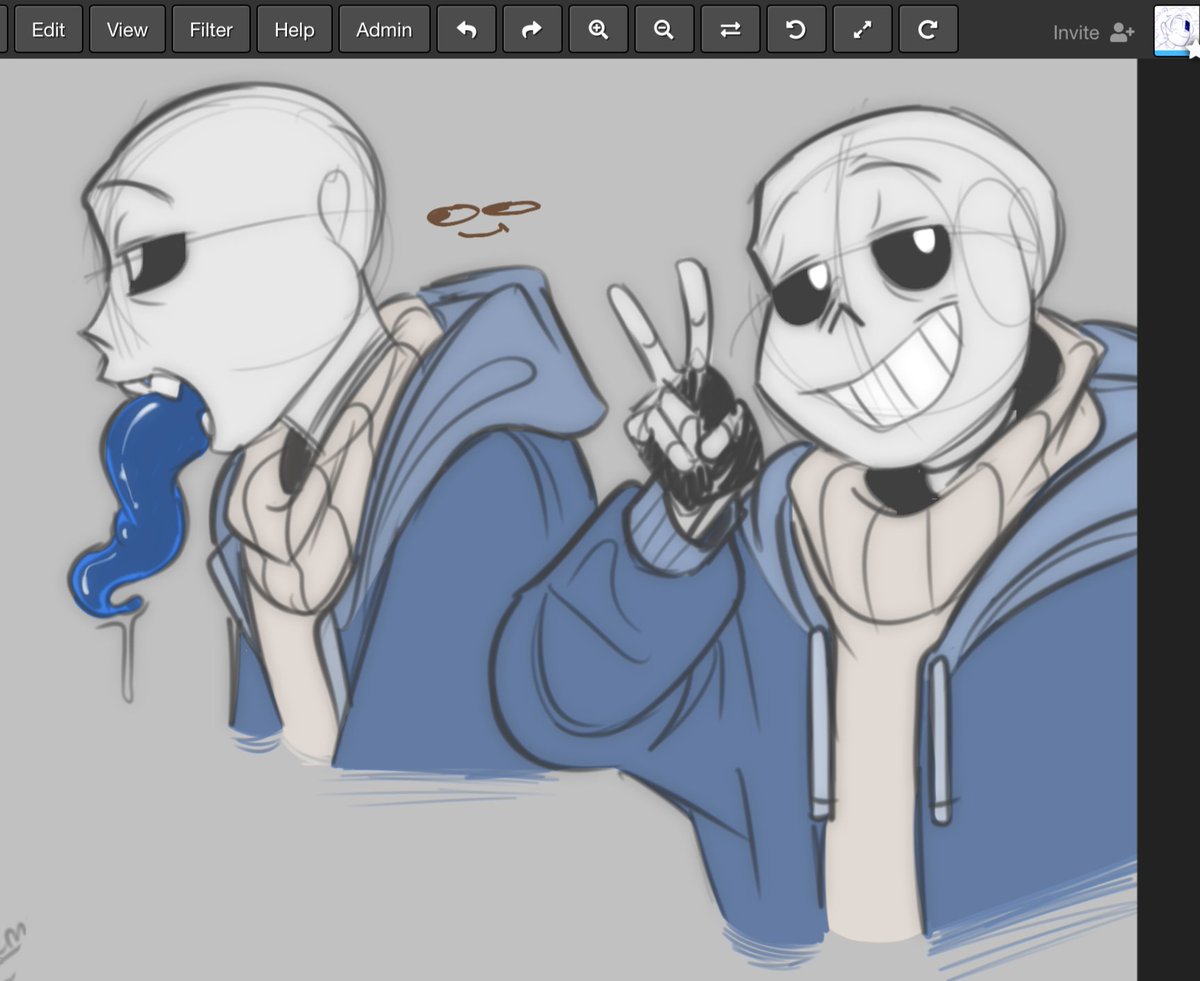Flip canvas with the swap arrows icon
This screenshot has width=1200, height=981.
point(730,30)
